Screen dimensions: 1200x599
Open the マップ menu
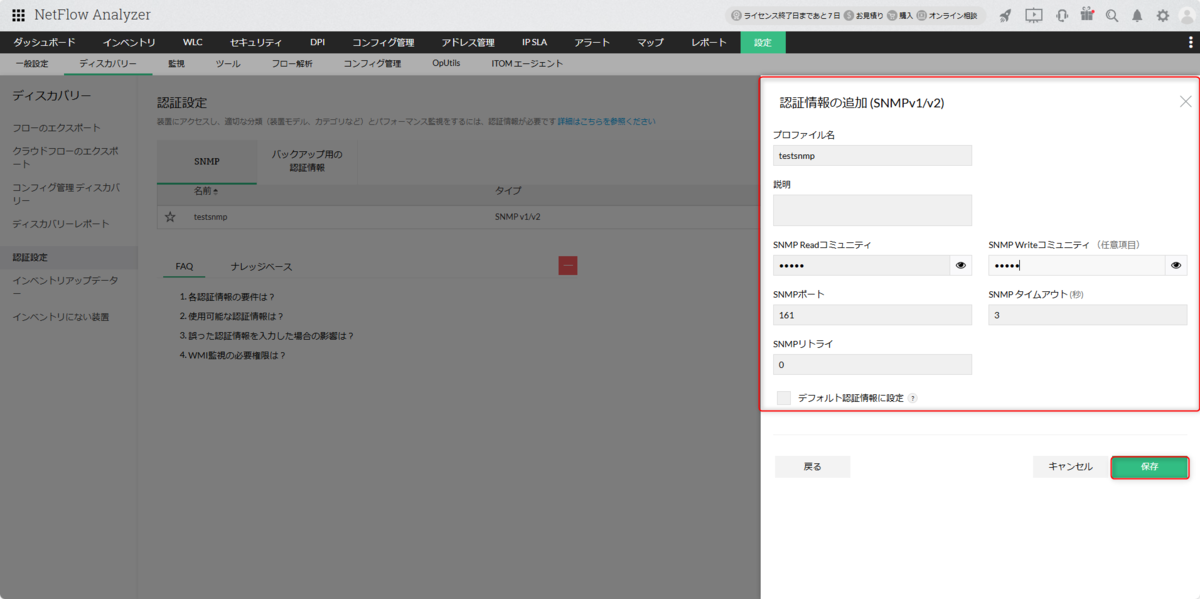pyautogui.click(x=650, y=42)
